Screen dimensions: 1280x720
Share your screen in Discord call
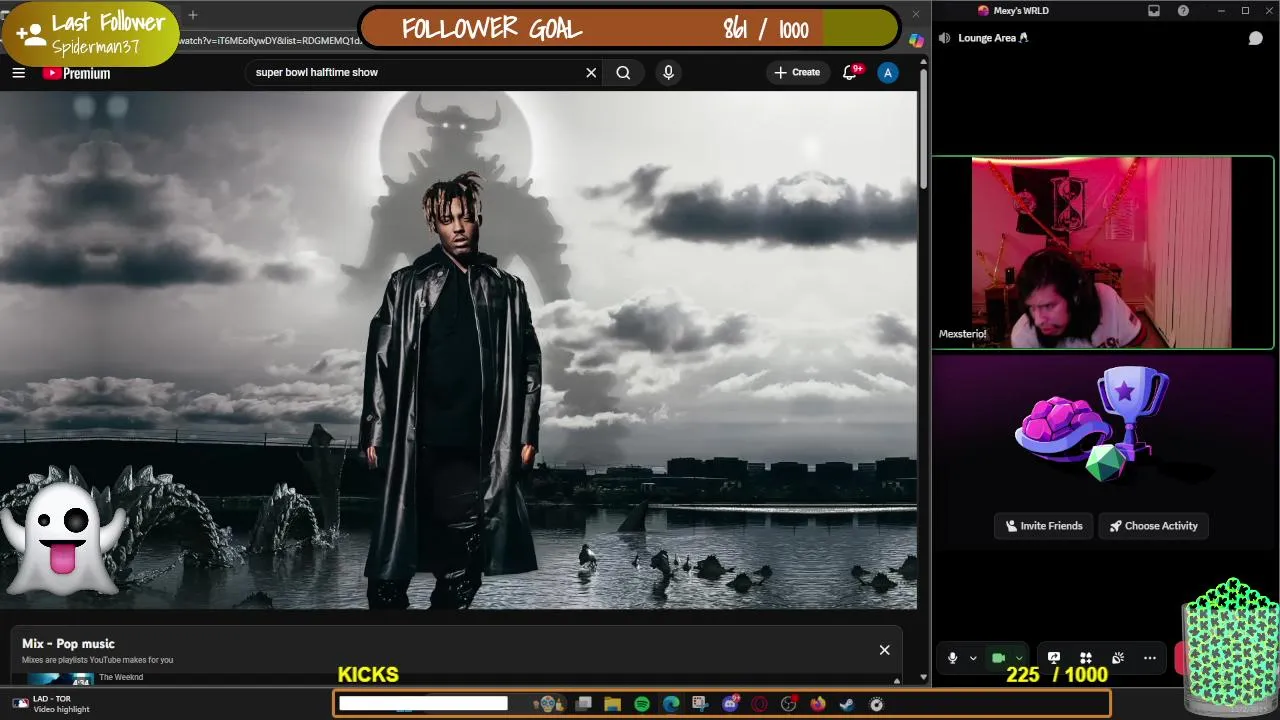click(x=1053, y=657)
